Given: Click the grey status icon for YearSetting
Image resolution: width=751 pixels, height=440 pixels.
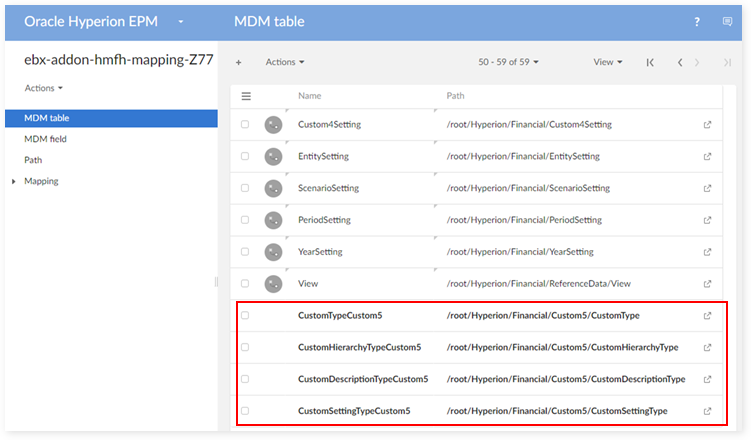Looking at the screenshot, I should pos(273,252).
